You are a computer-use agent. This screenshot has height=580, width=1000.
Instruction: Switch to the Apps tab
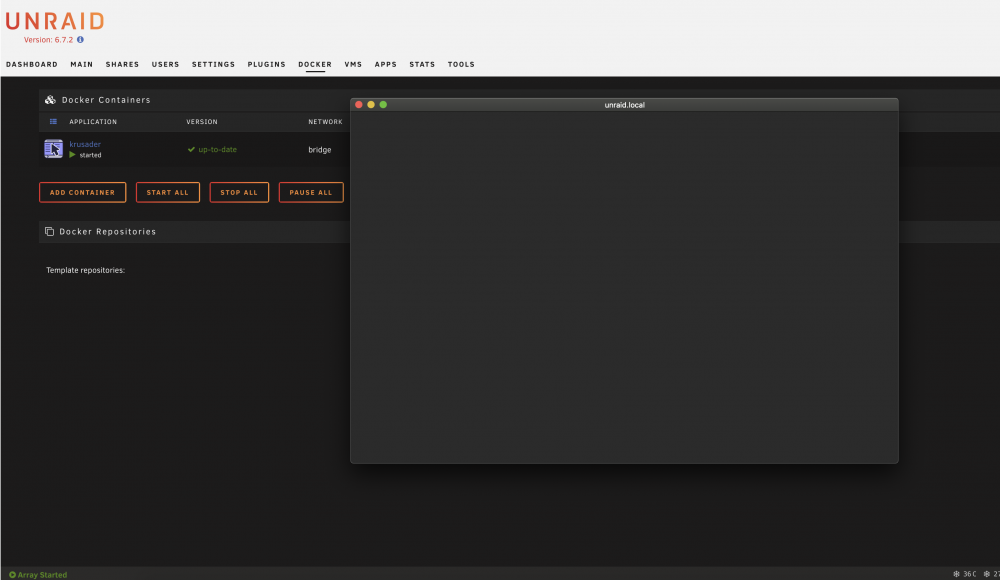386,64
